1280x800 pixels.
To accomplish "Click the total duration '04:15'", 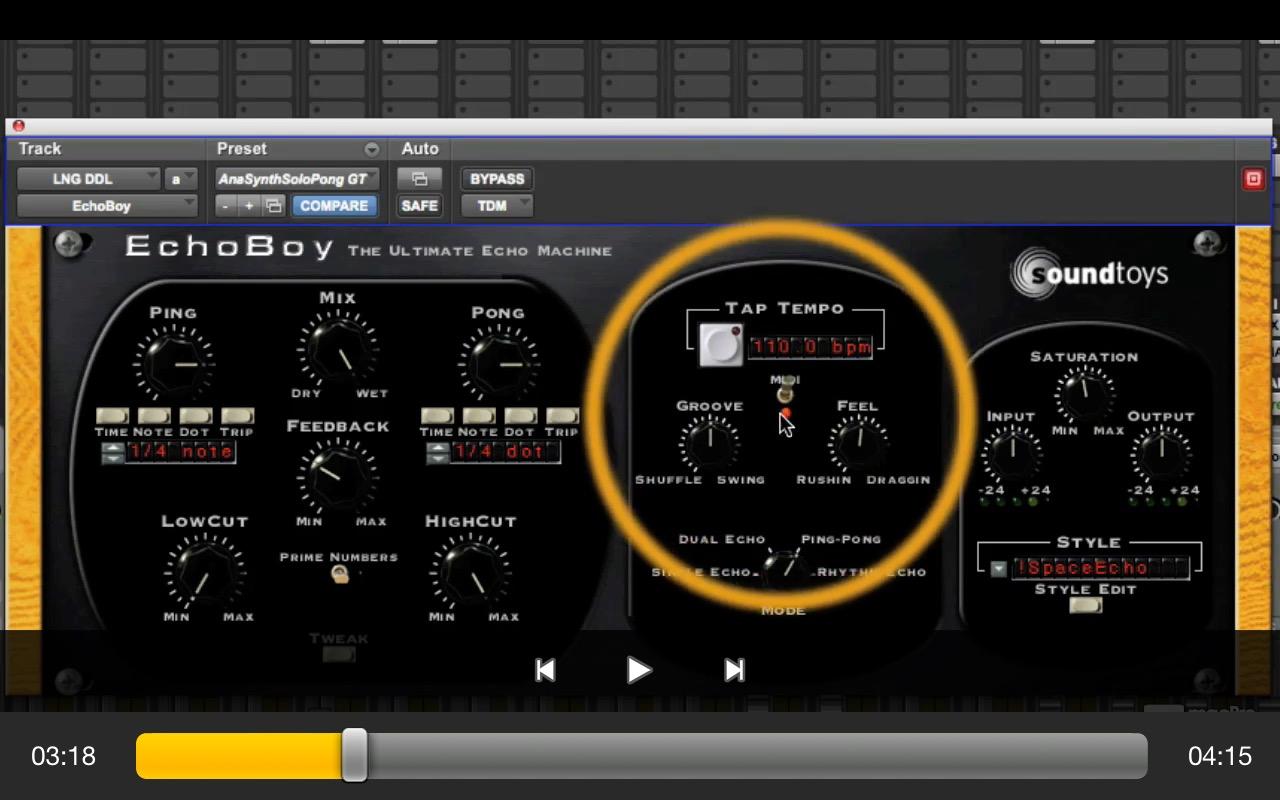I will pos(1220,756).
